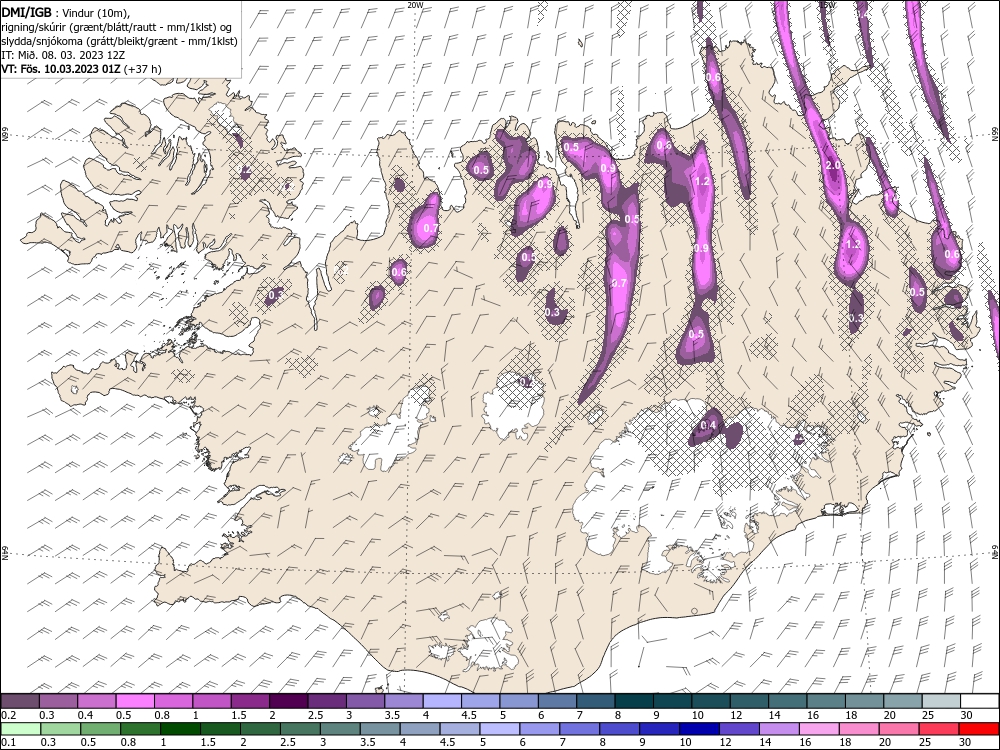Pick the 0.8 dark green rain swatch
This screenshot has width=1000, height=750.
pyautogui.click(x=140, y=729)
